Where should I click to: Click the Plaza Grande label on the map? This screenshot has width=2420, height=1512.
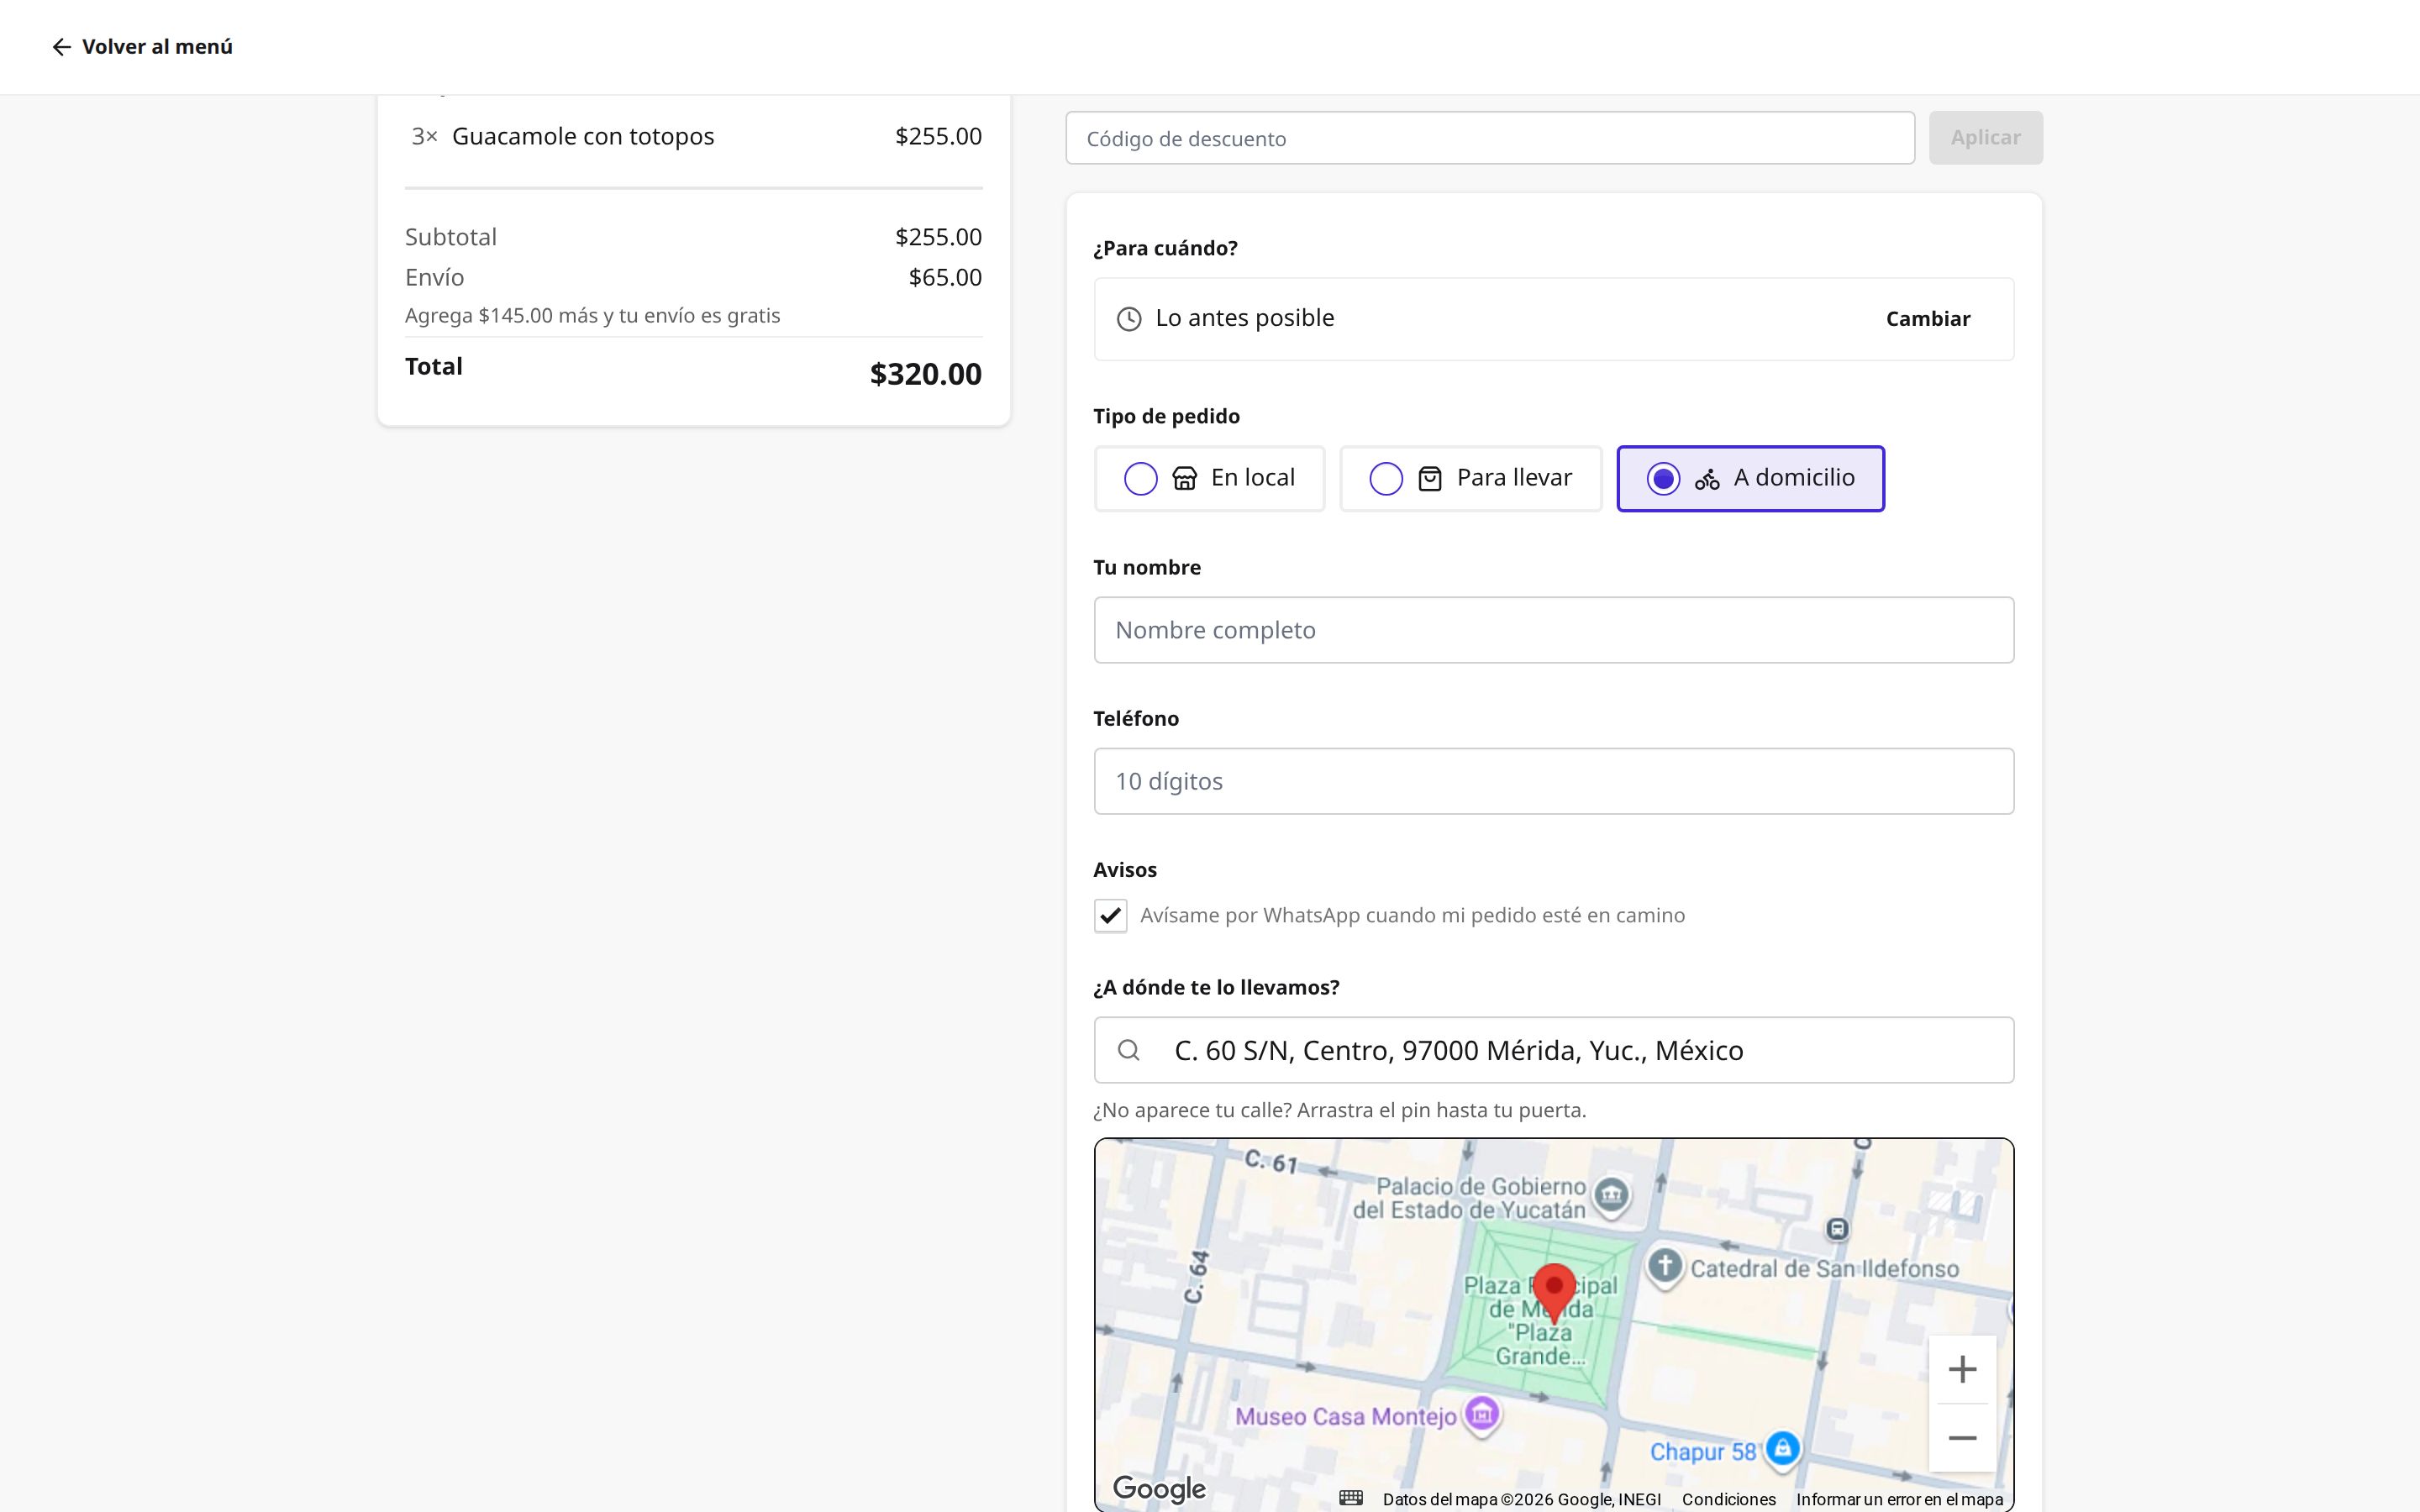[1541, 1321]
